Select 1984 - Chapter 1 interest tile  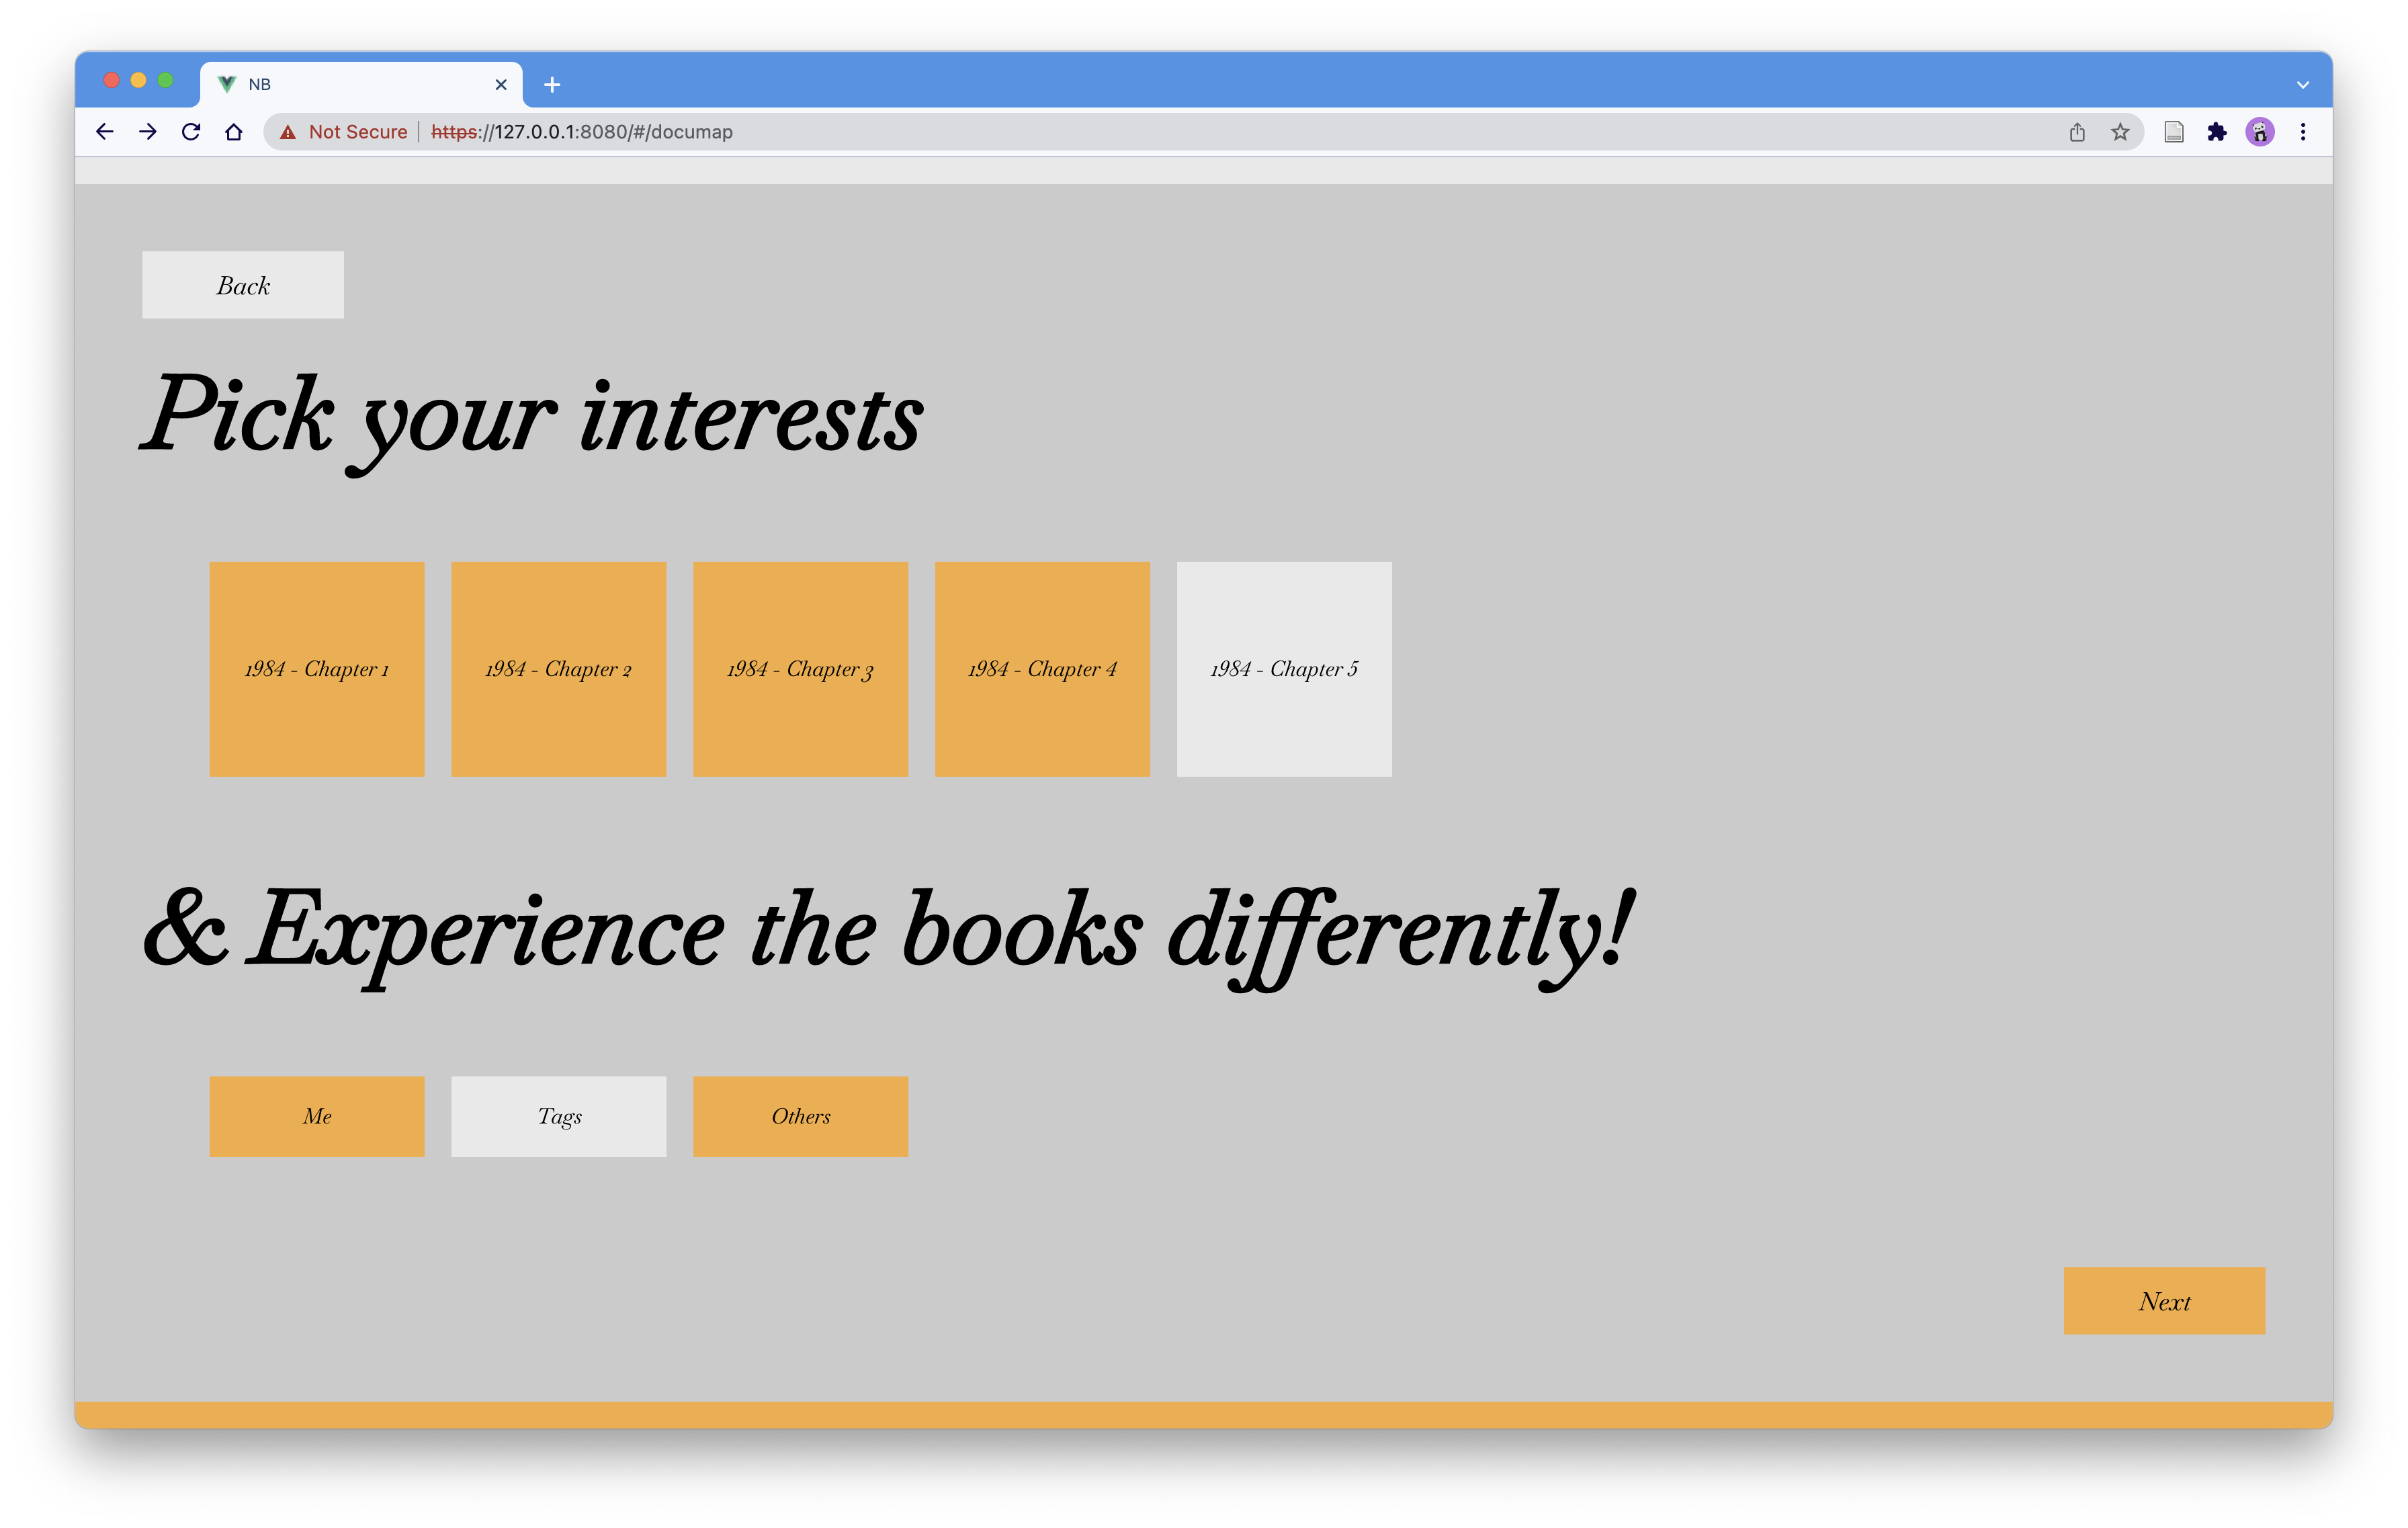pos(318,669)
